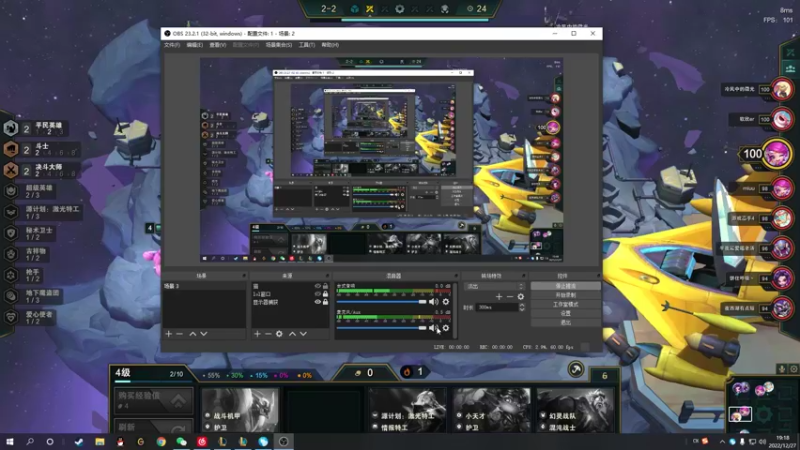Toggle lock on 1v1窗口 source
The height and width of the screenshot is (450, 800).
[326, 294]
